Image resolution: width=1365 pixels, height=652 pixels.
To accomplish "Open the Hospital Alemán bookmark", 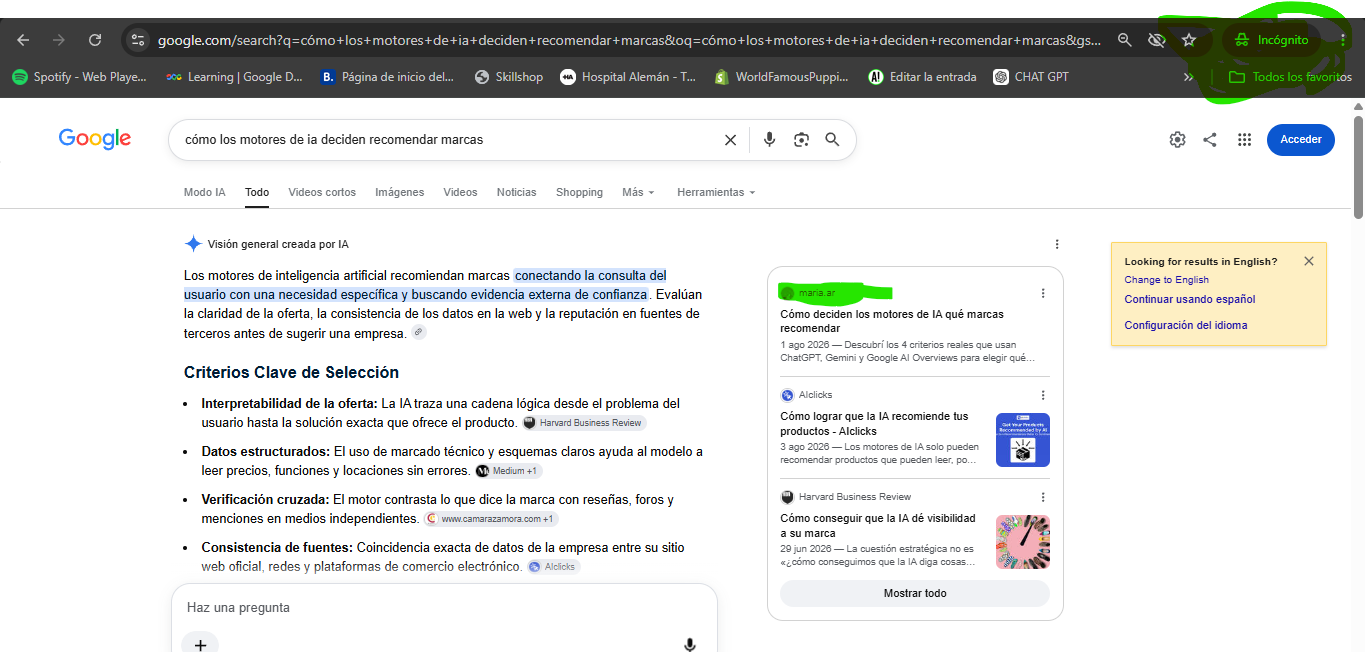I will pyautogui.click(x=628, y=77).
